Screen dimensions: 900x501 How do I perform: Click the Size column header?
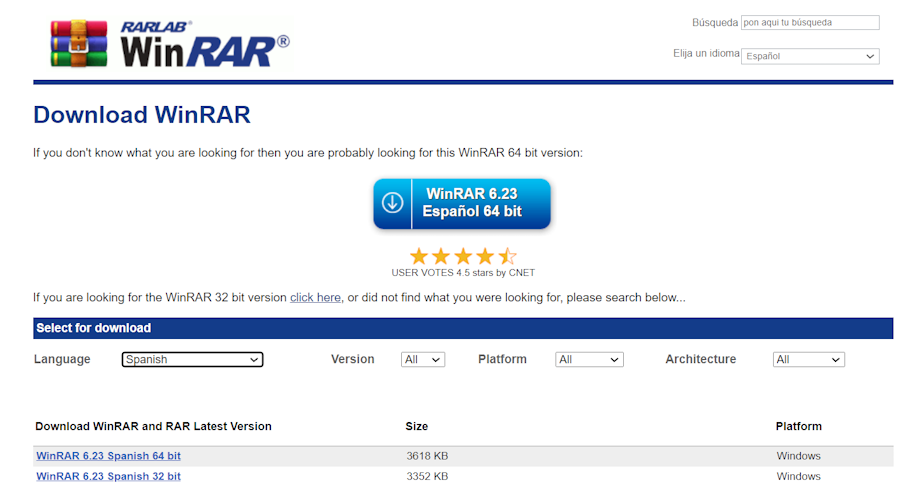pyautogui.click(x=417, y=426)
